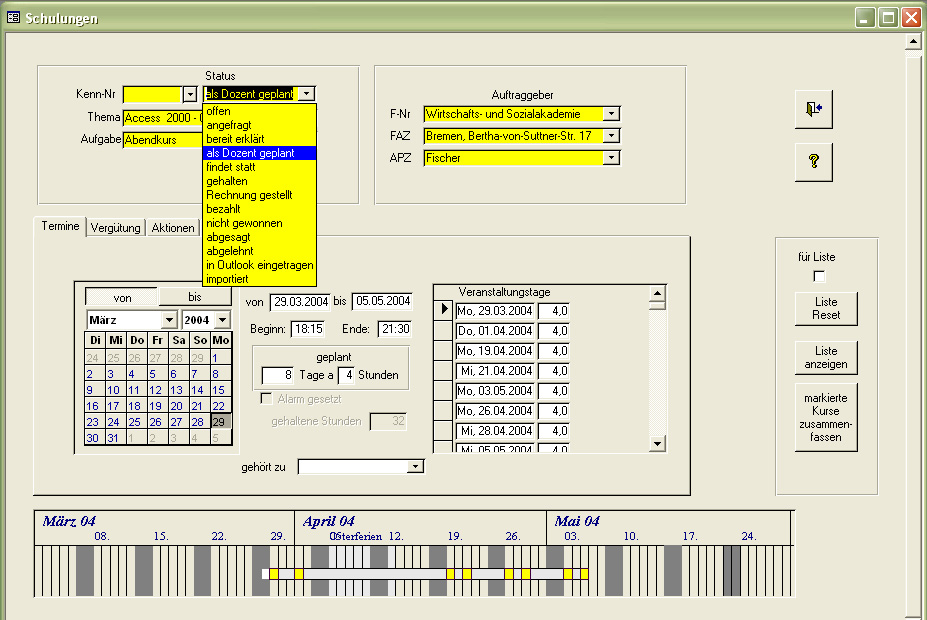Select day 29 in the März calendar
Viewport: 927px width, 620px height.
219,422
